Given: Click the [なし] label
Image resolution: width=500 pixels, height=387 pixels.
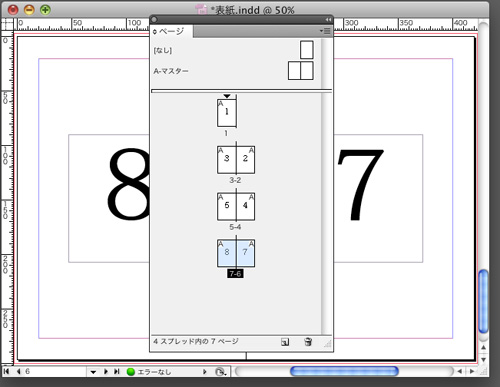Looking at the screenshot, I should click(x=163, y=50).
